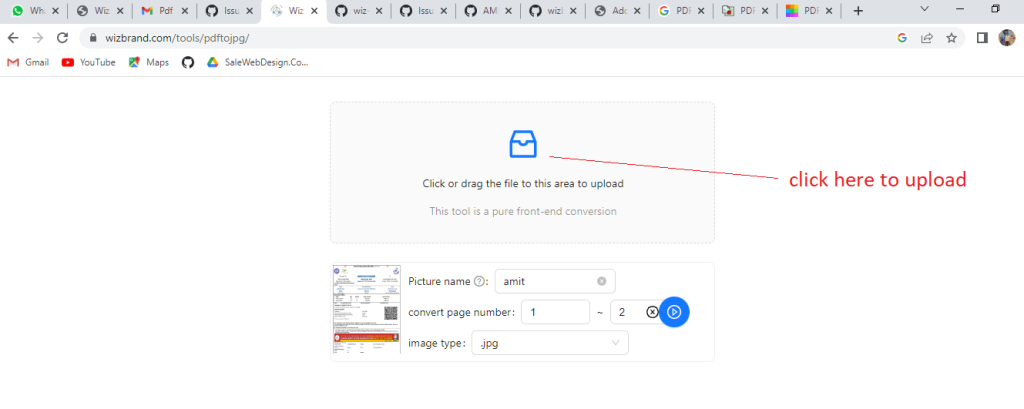Bookmark this page with the star icon
Viewport: 1024px width, 409px height.
pos(952,38)
